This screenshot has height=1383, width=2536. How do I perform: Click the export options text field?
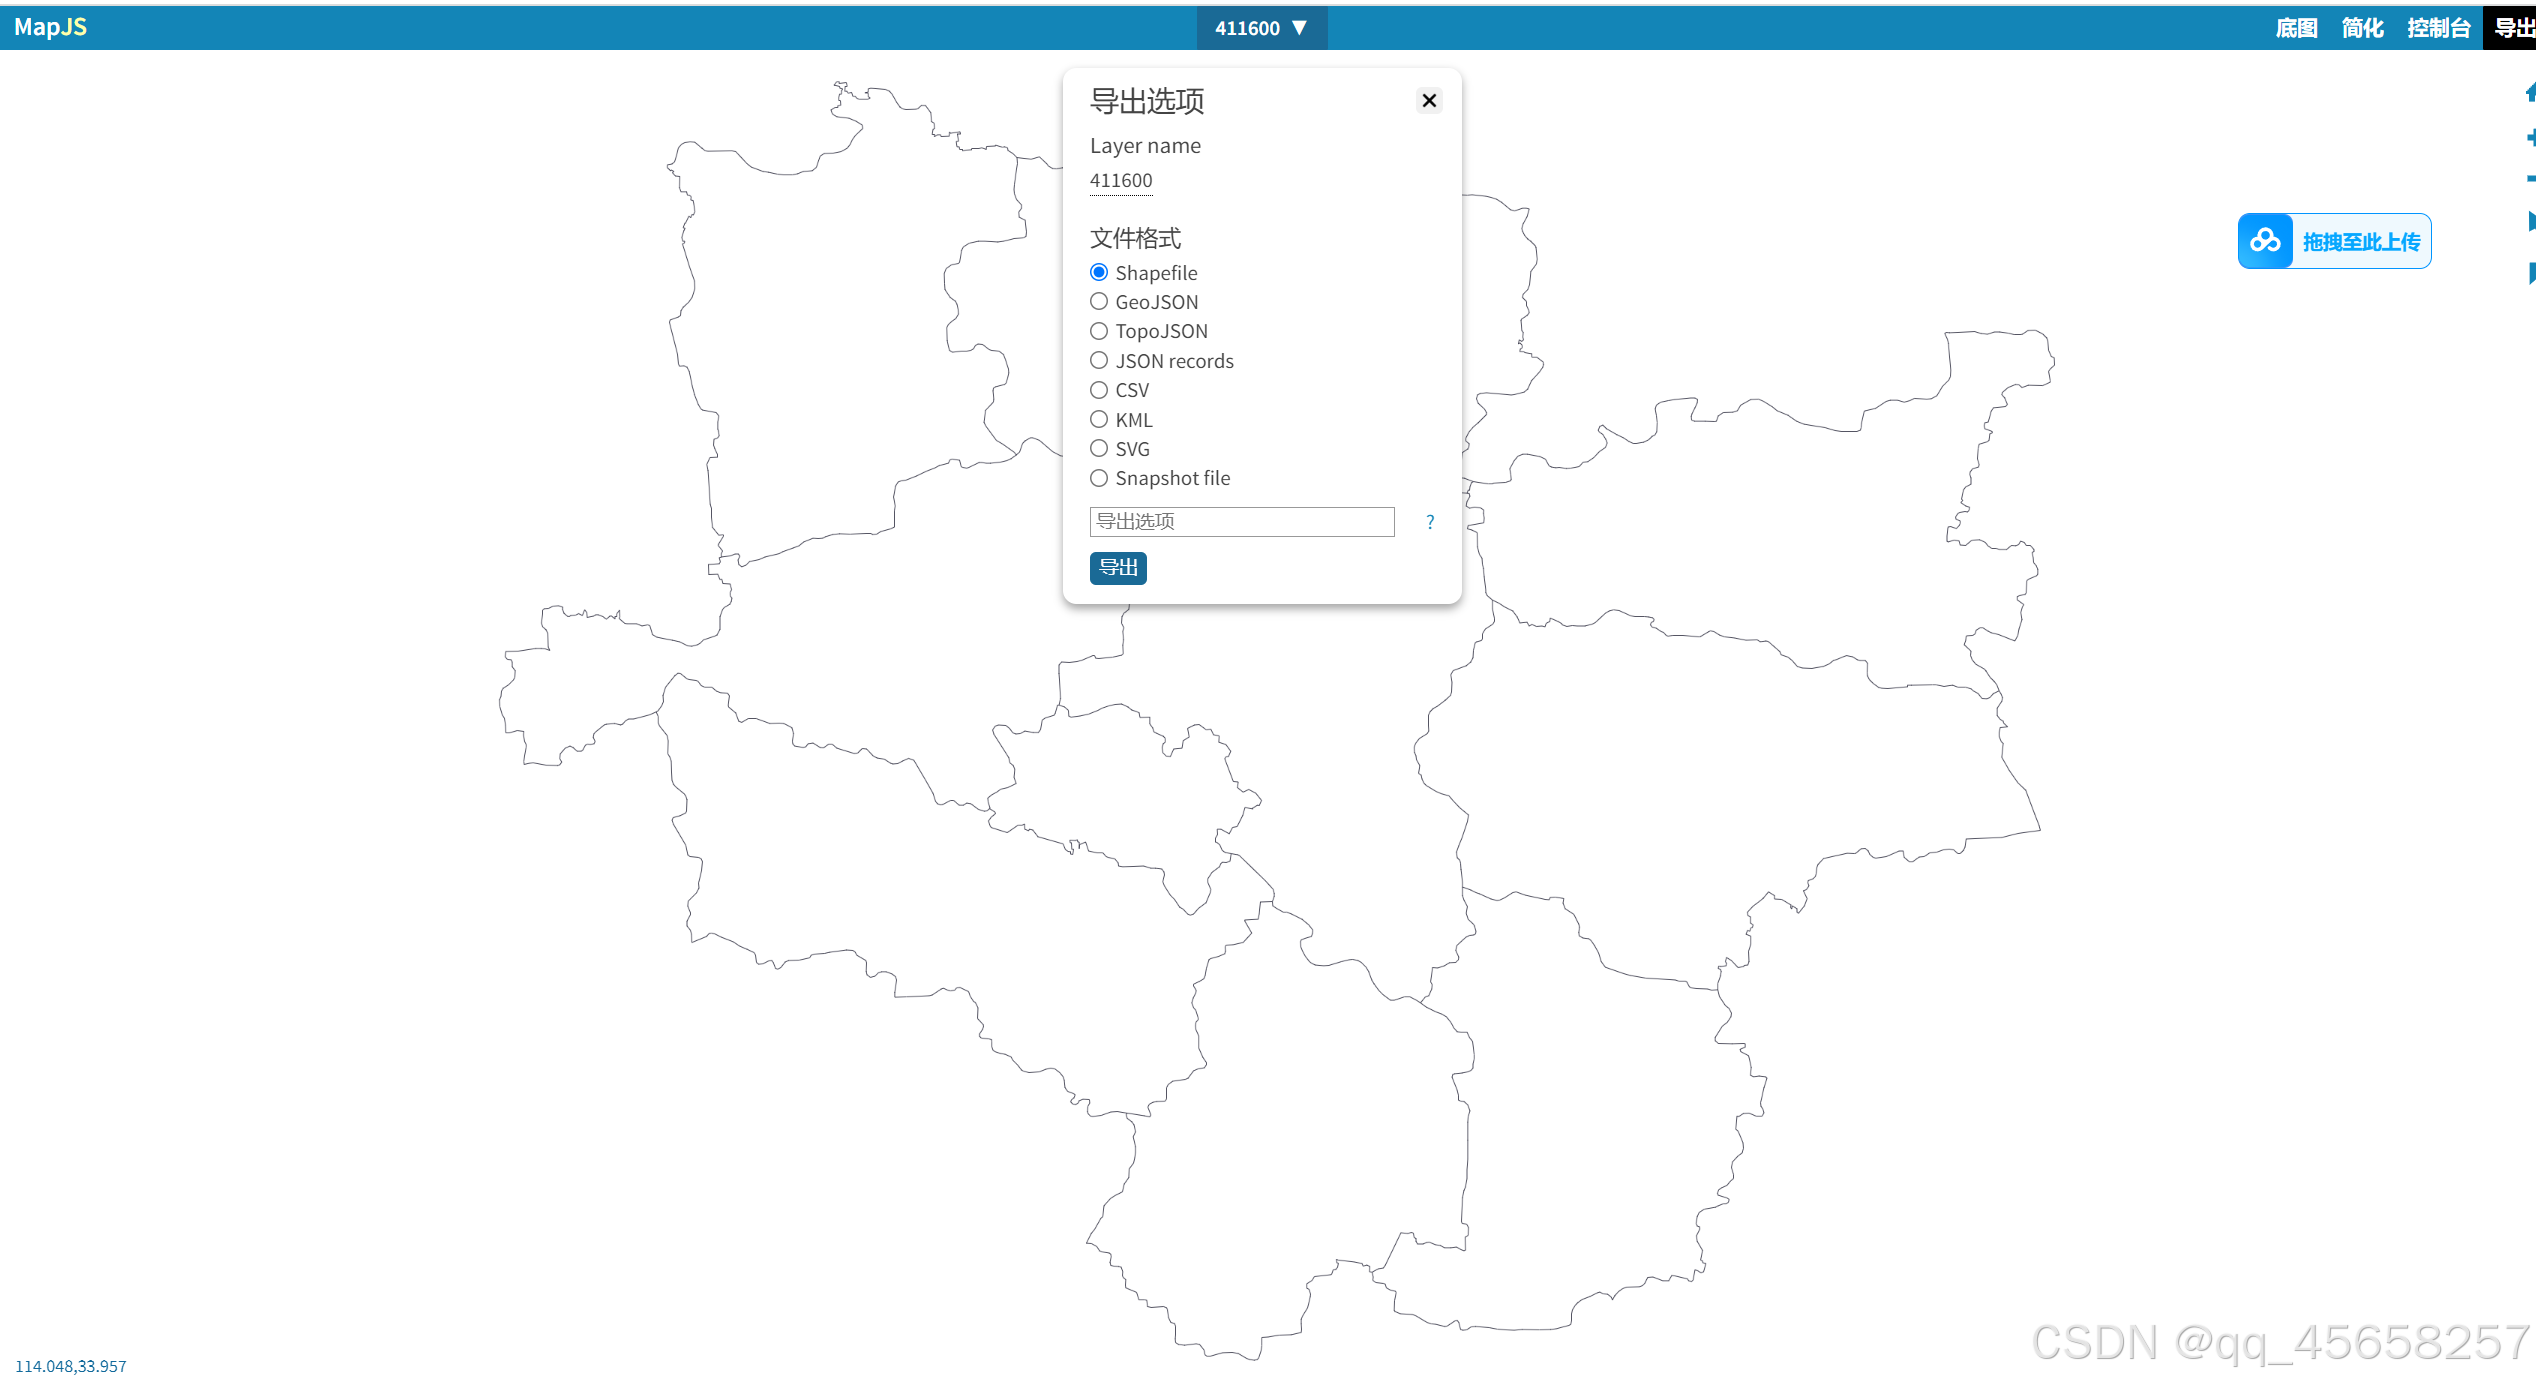[1241, 522]
